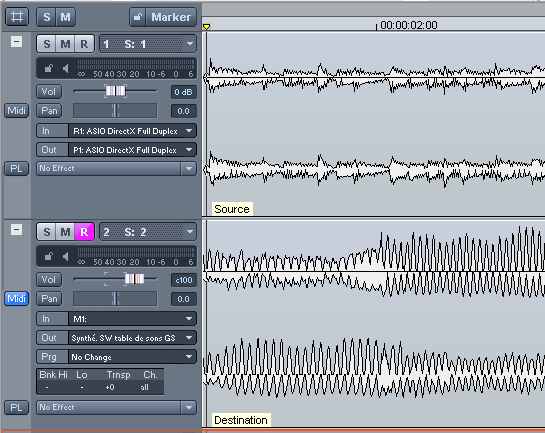This screenshot has height=433, width=545.
Task: Toggle global Solo in the top header
Action: [x=47, y=17]
